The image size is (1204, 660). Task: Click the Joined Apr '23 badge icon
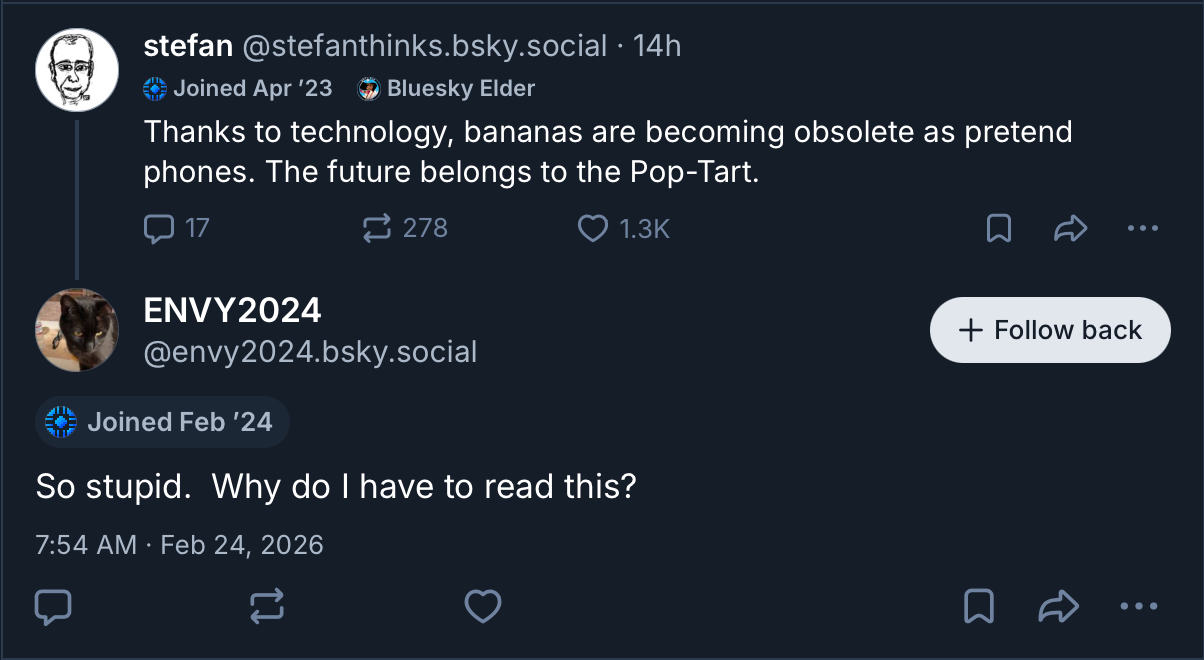pyautogui.click(x=155, y=89)
